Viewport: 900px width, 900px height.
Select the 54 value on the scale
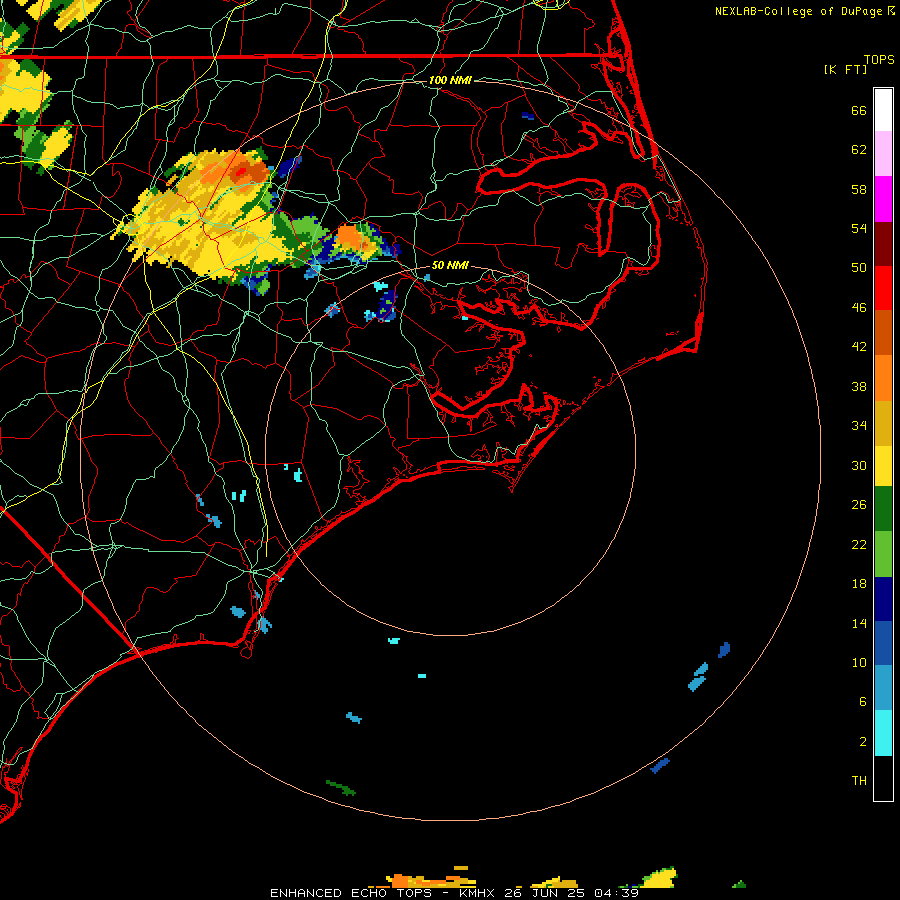click(859, 228)
